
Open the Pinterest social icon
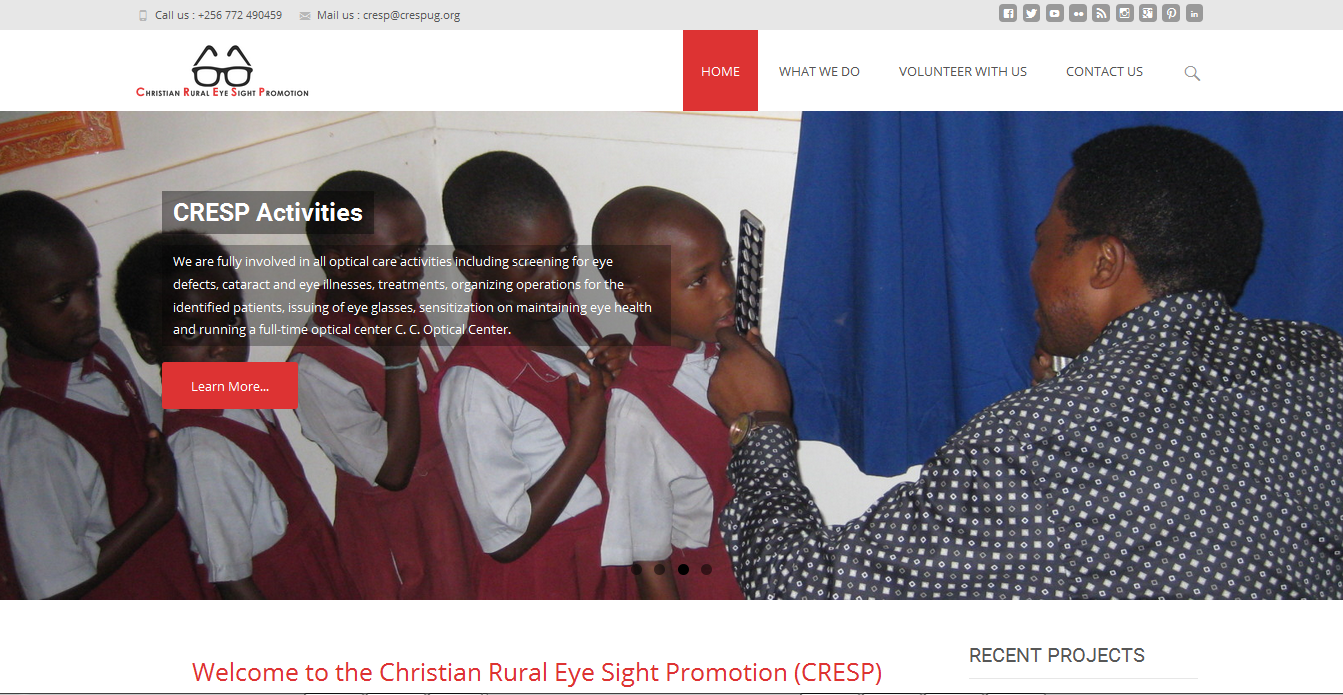pyautogui.click(x=1171, y=13)
